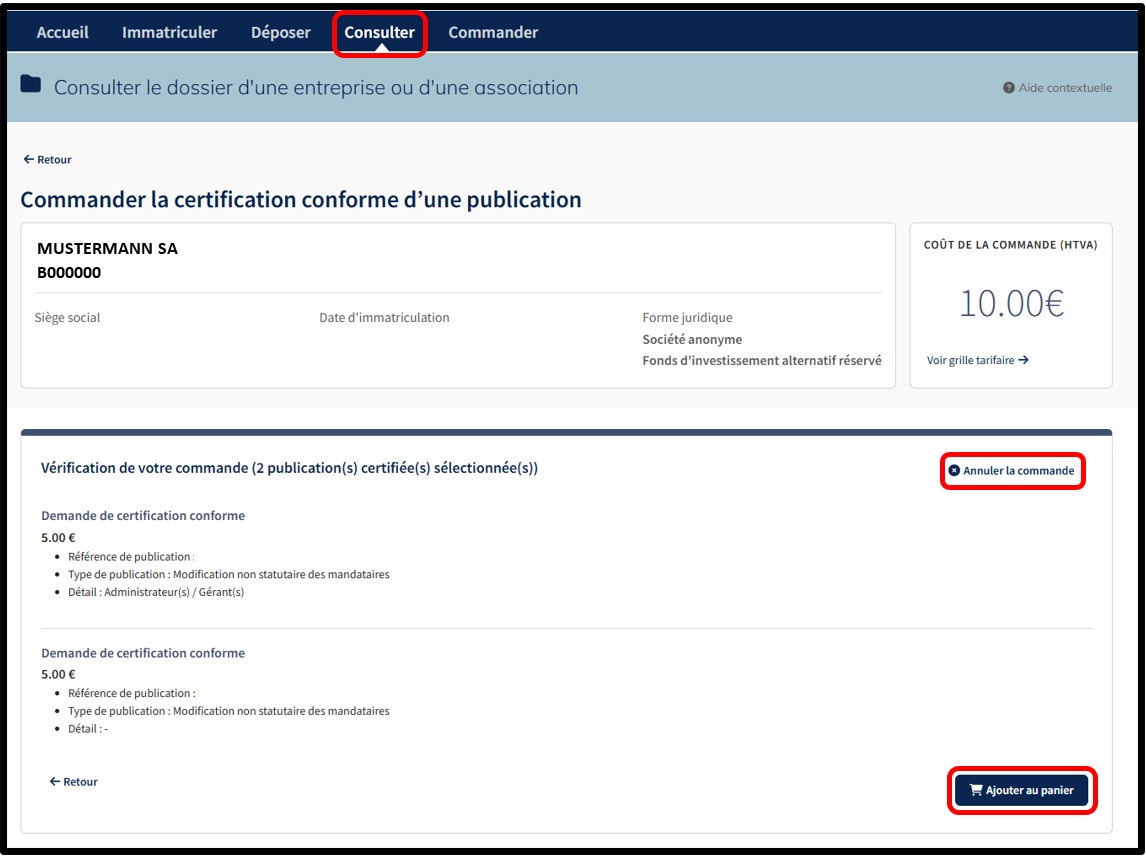The height and width of the screenshot is (856, 1146).
Task: Click the bottom Retour link
Action: coord(74,782)
